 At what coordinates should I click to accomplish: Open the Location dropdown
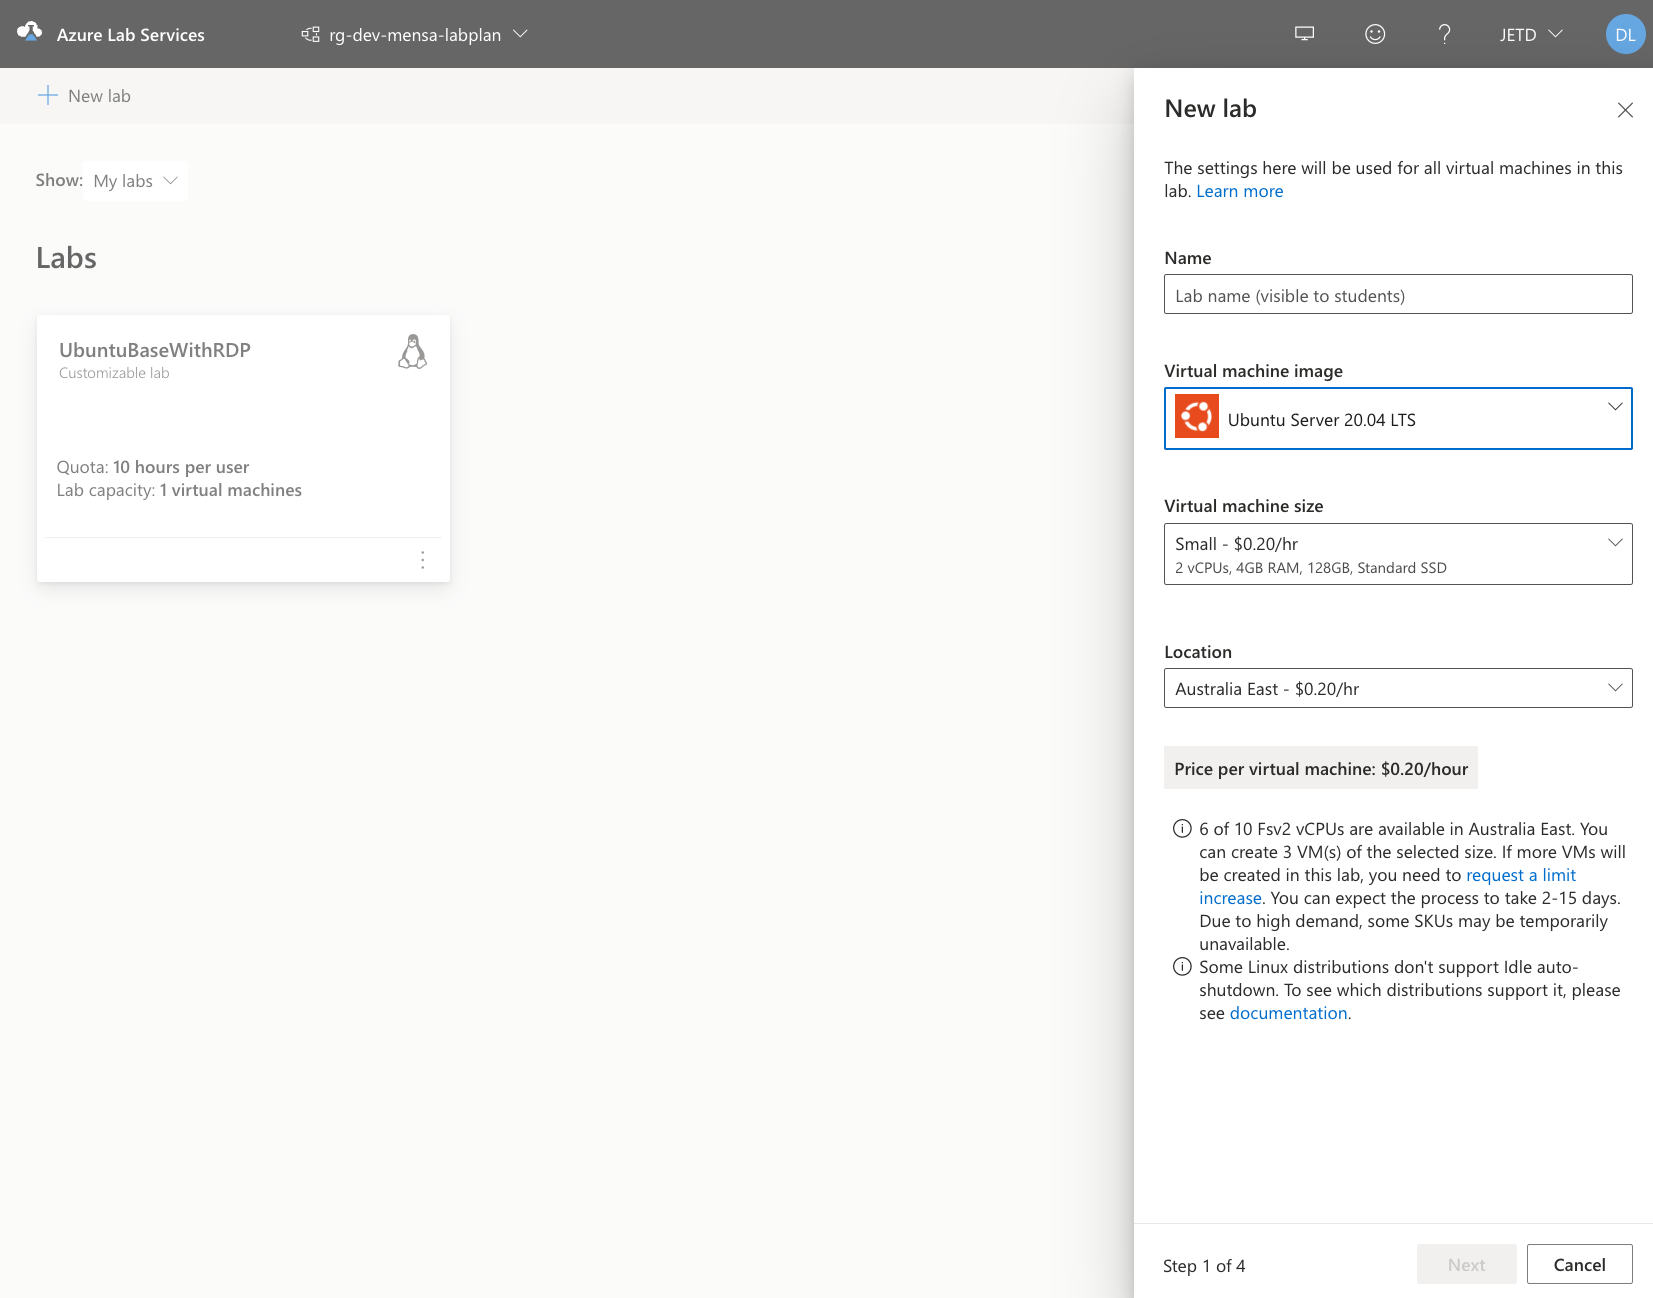tap(1398, 688)
